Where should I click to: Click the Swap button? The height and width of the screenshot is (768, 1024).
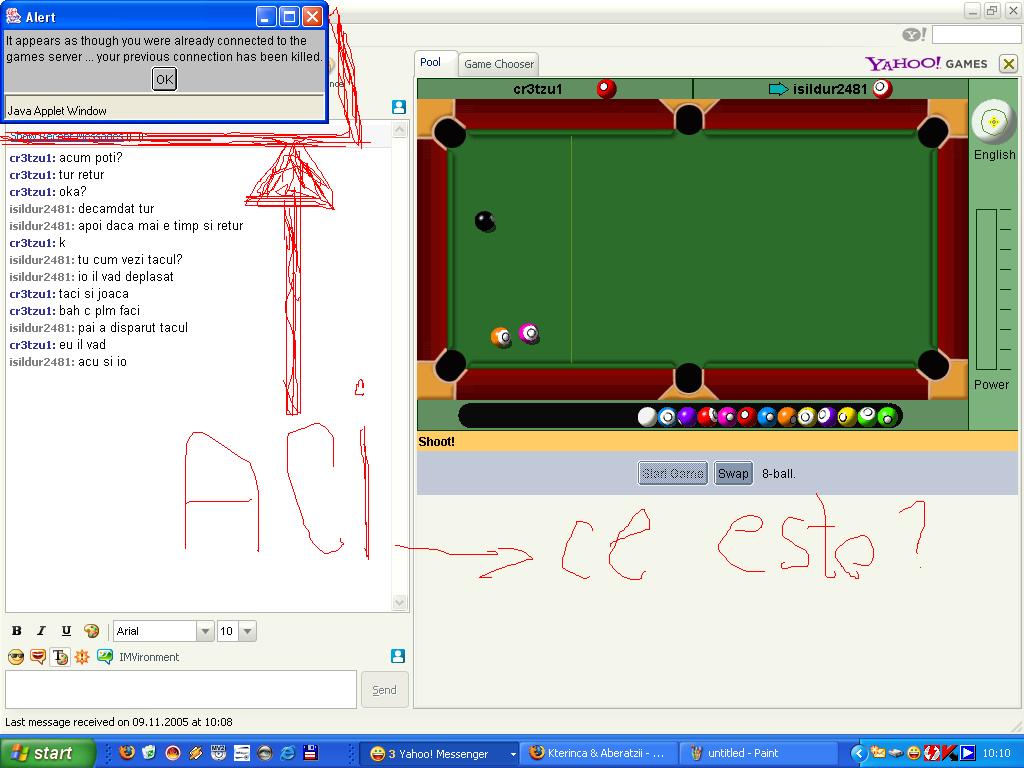(x=733, y=473)
